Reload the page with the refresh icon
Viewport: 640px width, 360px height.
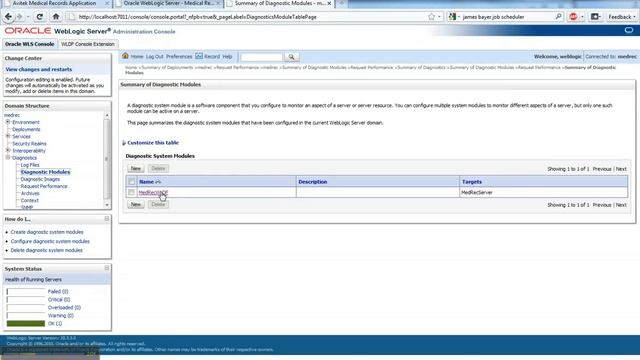[x=40, y=17]
